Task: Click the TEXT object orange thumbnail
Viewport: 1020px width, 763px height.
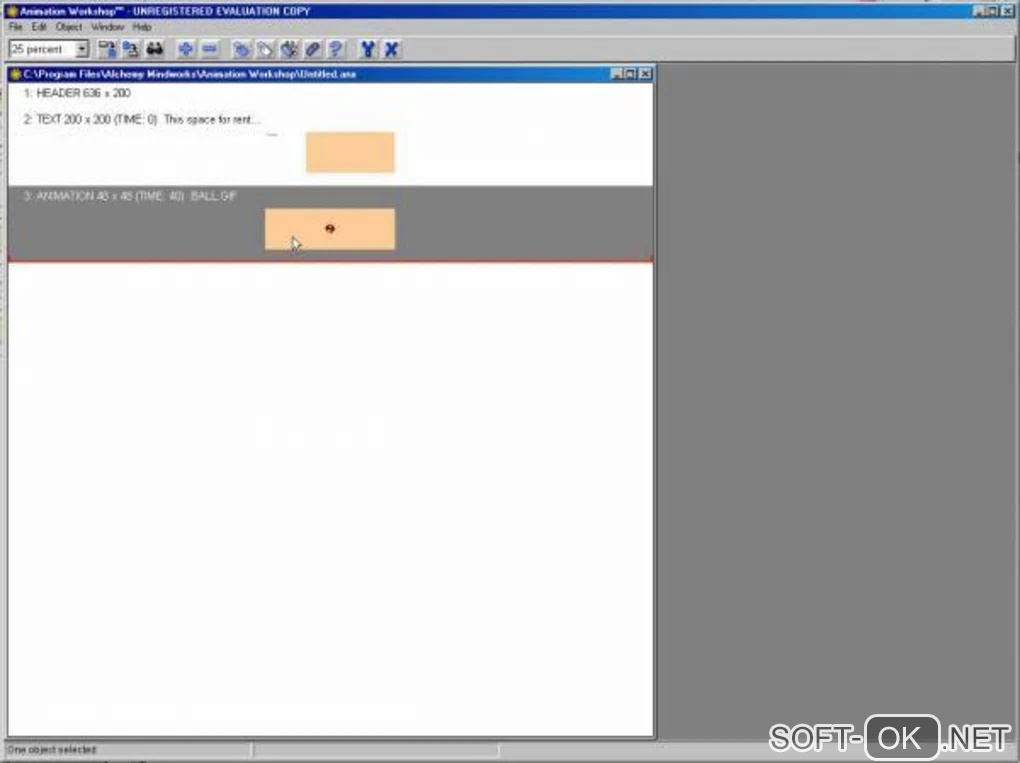Action: (350, 152)
